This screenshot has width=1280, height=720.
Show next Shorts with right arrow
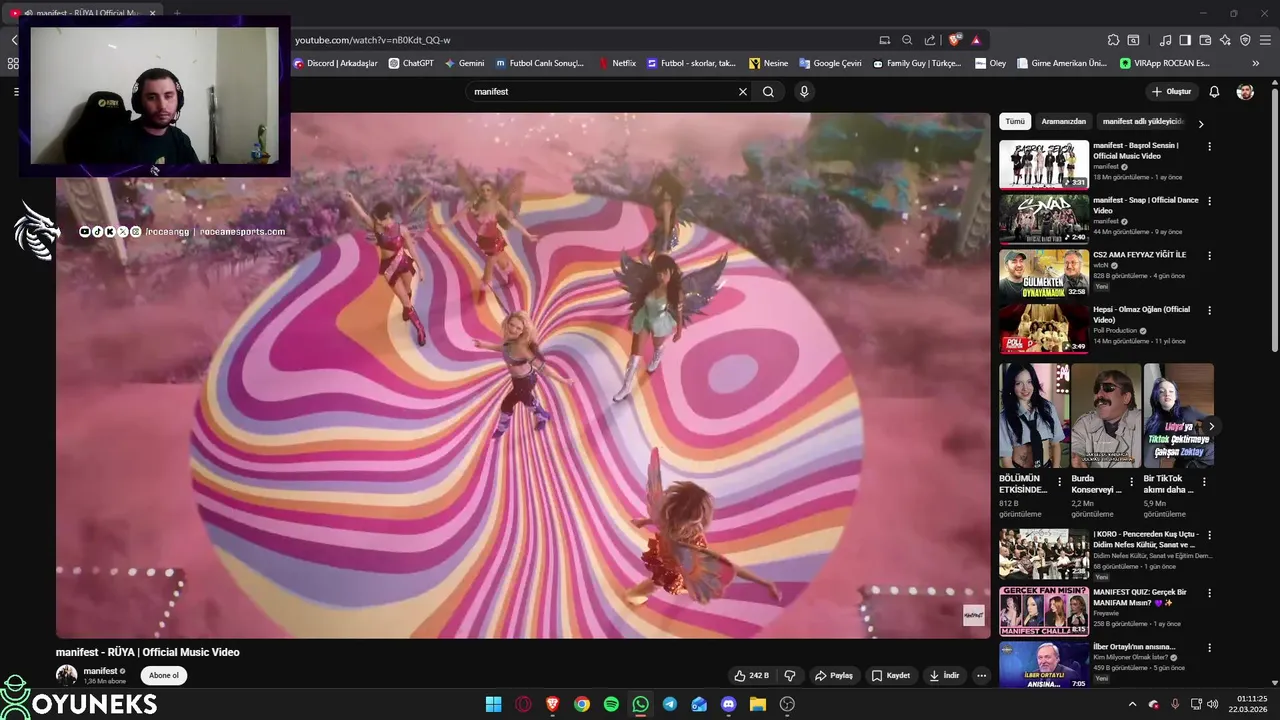[x=1211, y=426]
